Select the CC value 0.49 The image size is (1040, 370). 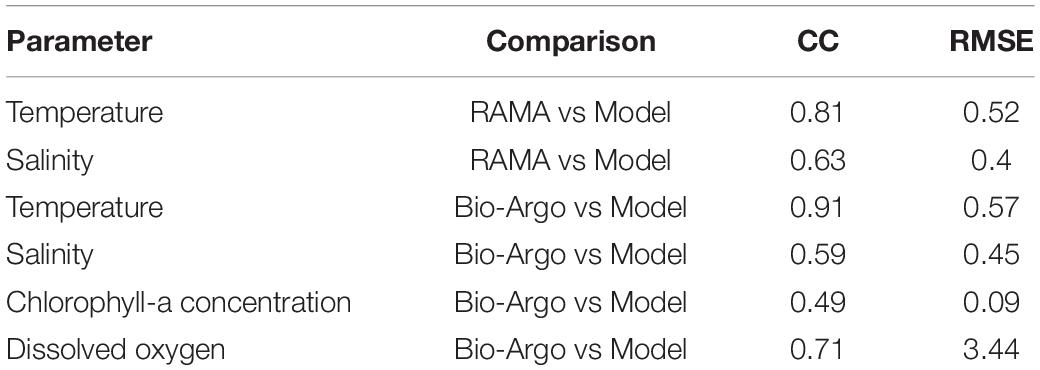coord(817,302)
